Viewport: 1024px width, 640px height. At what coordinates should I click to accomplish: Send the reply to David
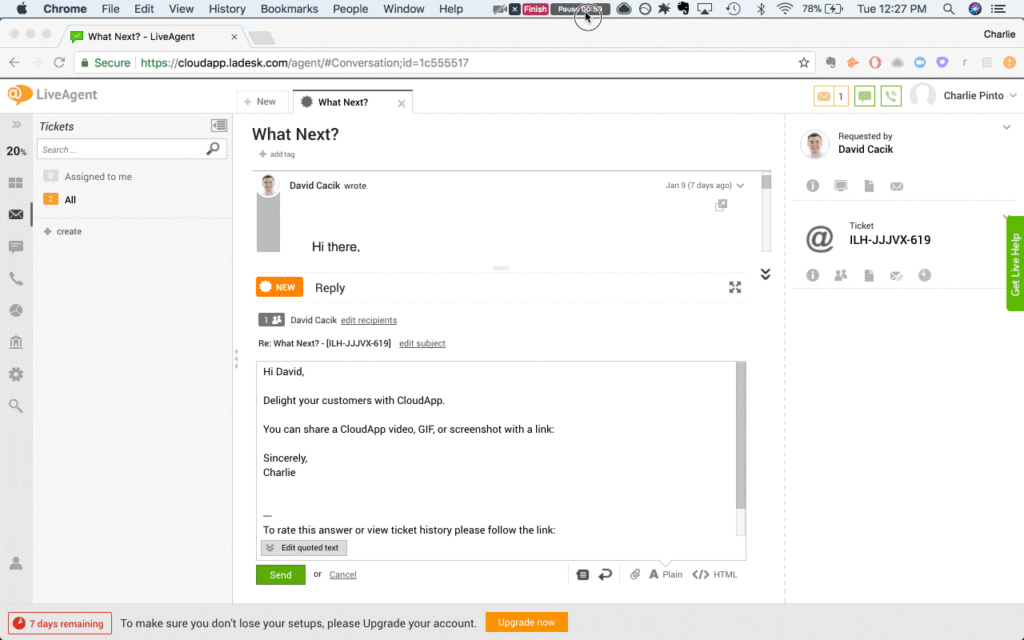280,574
